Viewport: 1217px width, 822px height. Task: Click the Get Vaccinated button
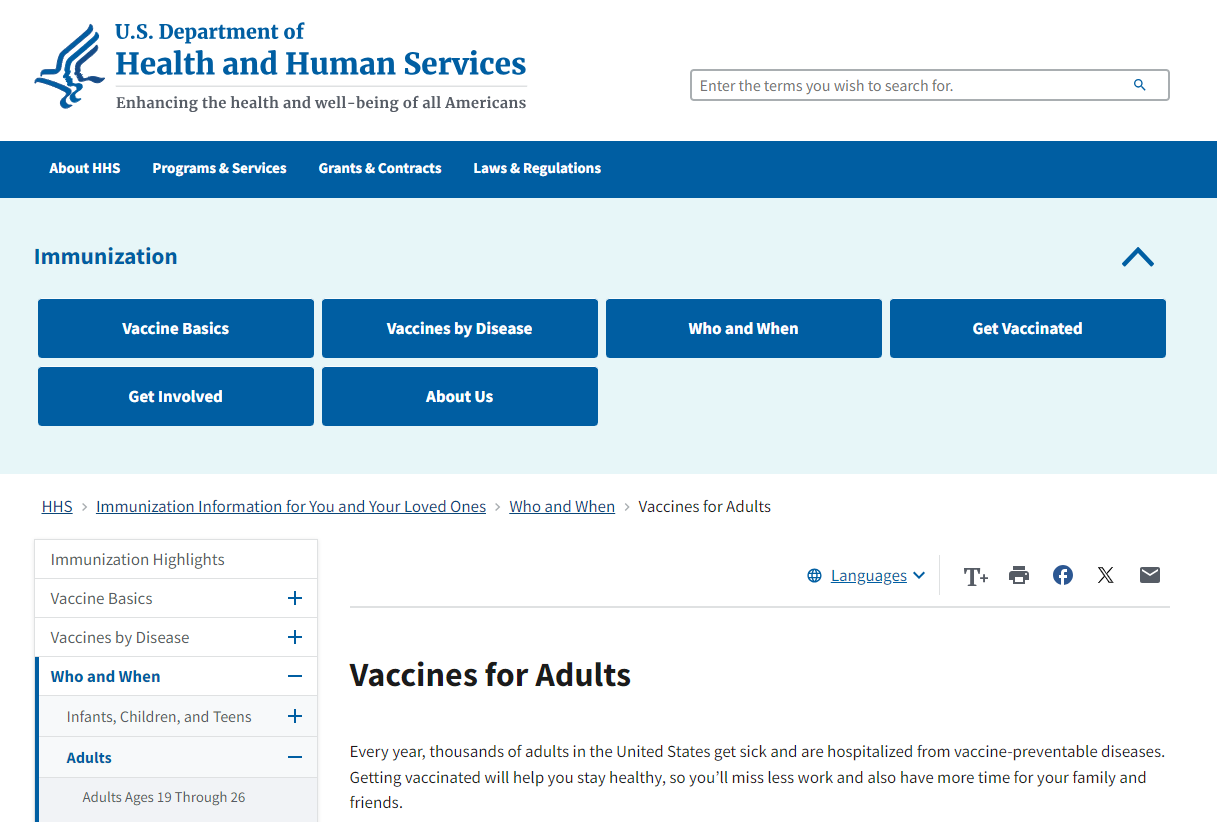coord(1027,328)
